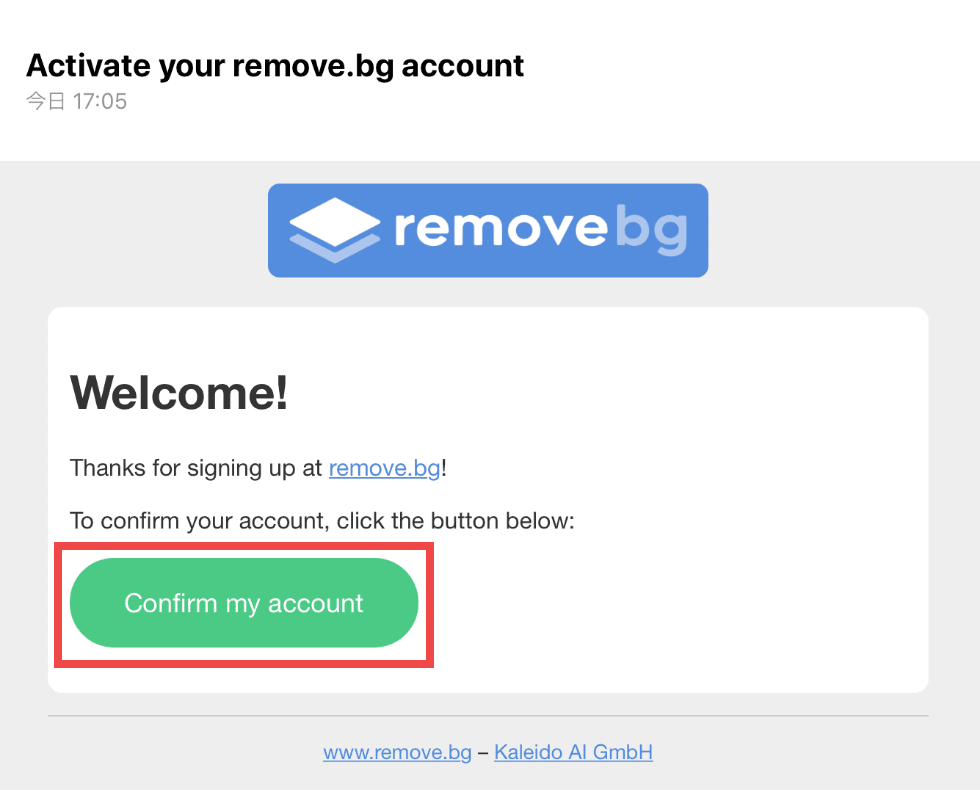
Task: Click the "Welcome!" heading
Action: point(179,393)
